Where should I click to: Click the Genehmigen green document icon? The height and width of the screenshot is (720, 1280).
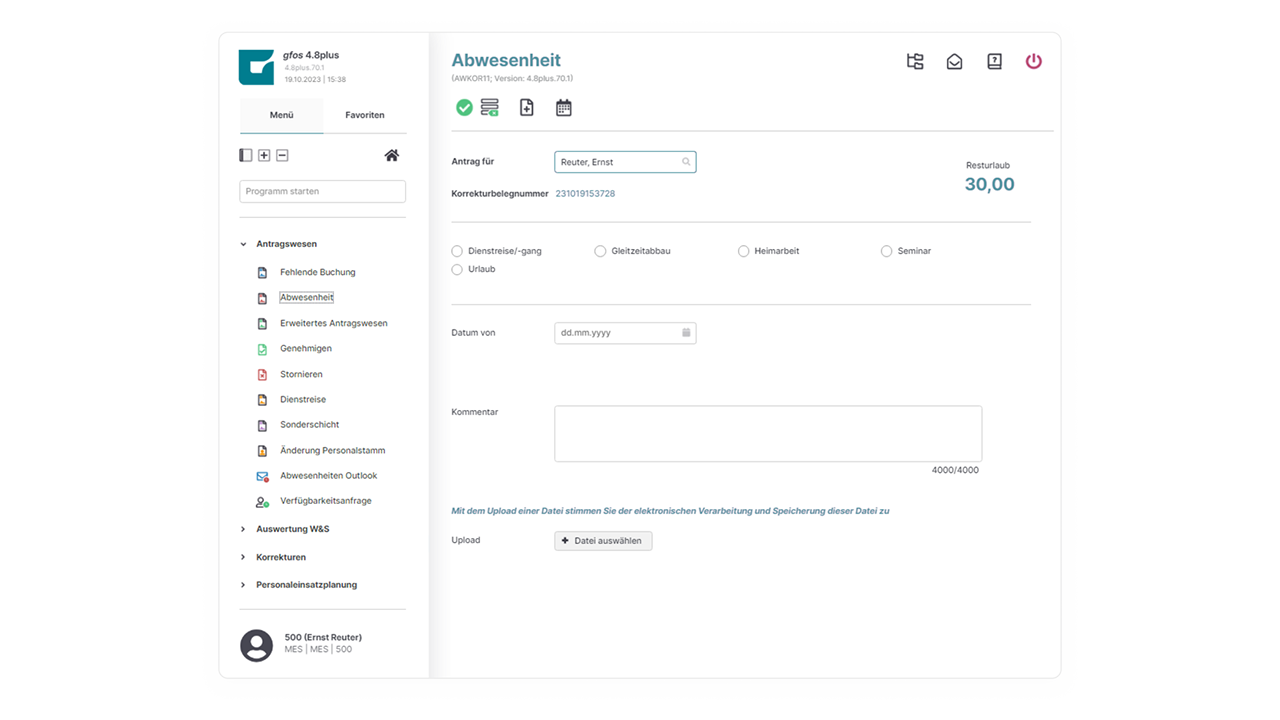tap(262, 349)
